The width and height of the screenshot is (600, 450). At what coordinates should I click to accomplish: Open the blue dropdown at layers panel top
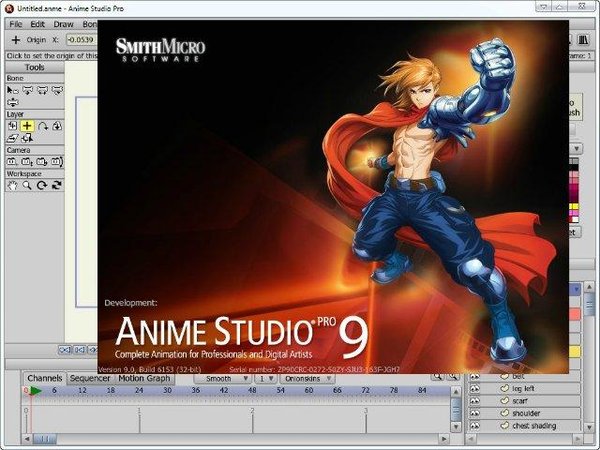tap(576, 290)
